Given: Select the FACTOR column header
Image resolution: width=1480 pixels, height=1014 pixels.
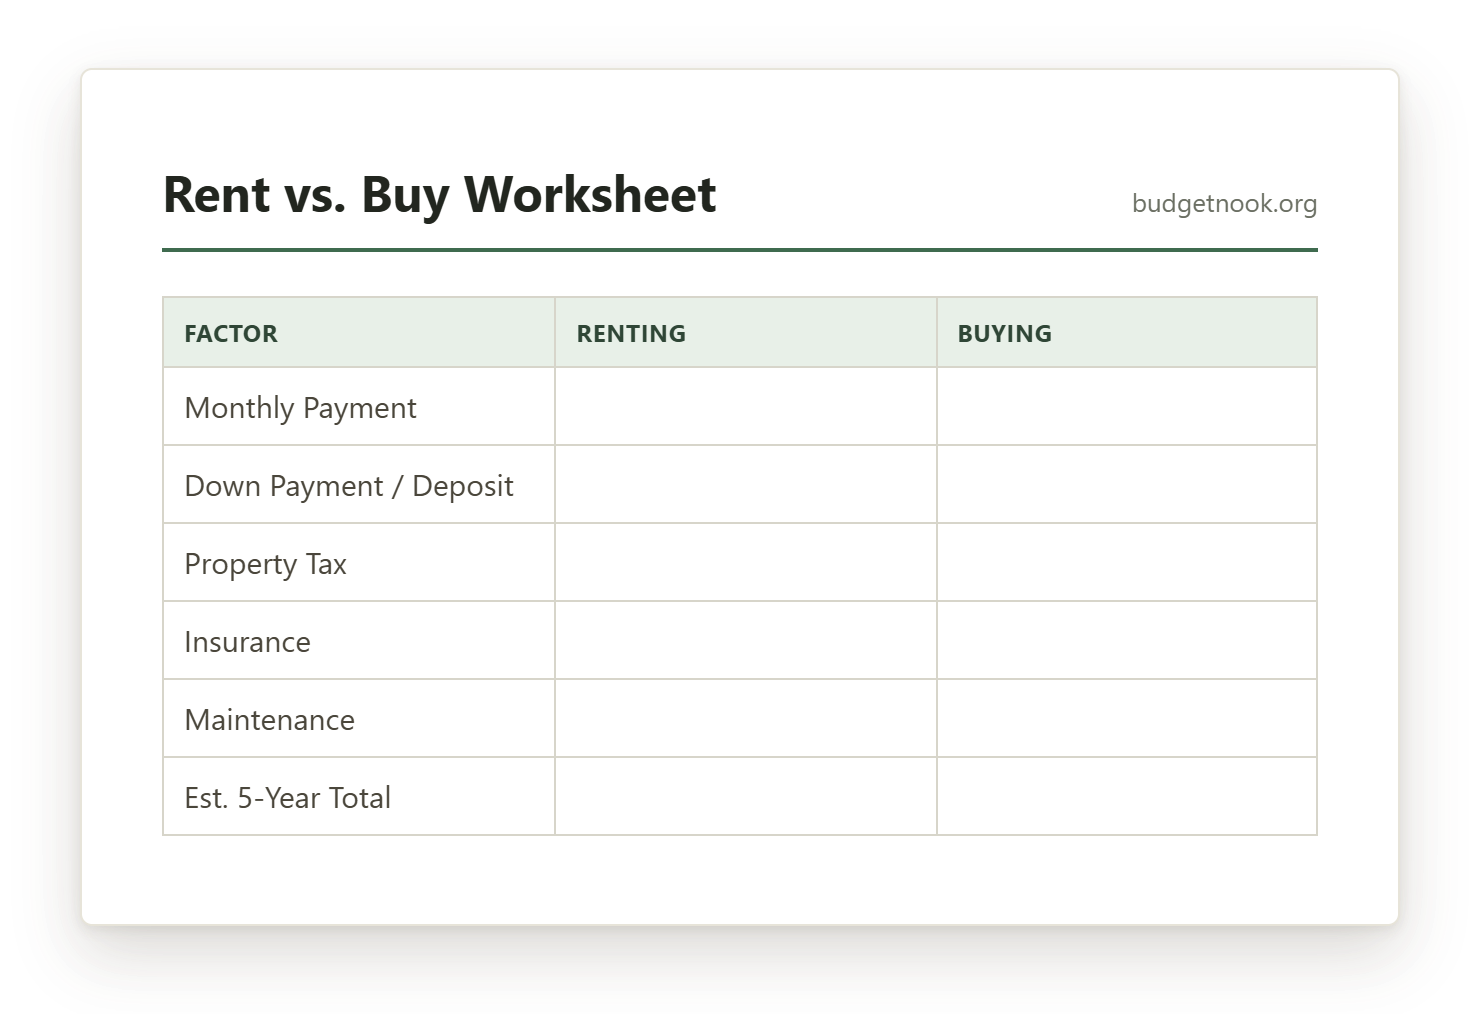Looking at the screenshot, I should point(359,333).
